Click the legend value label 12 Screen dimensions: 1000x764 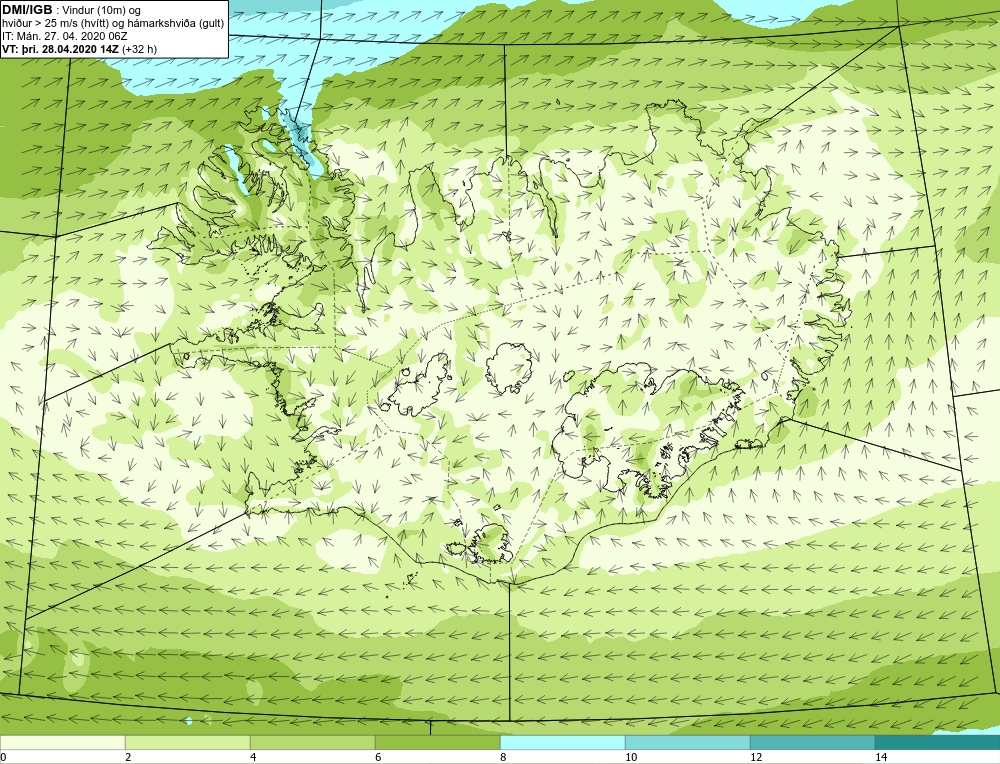pyautogui.click(x=756, y=757)
